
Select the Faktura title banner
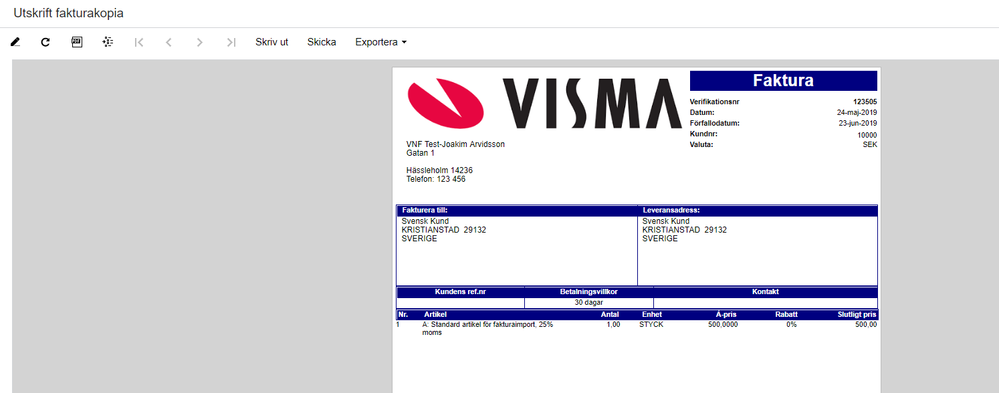point(783,81)
